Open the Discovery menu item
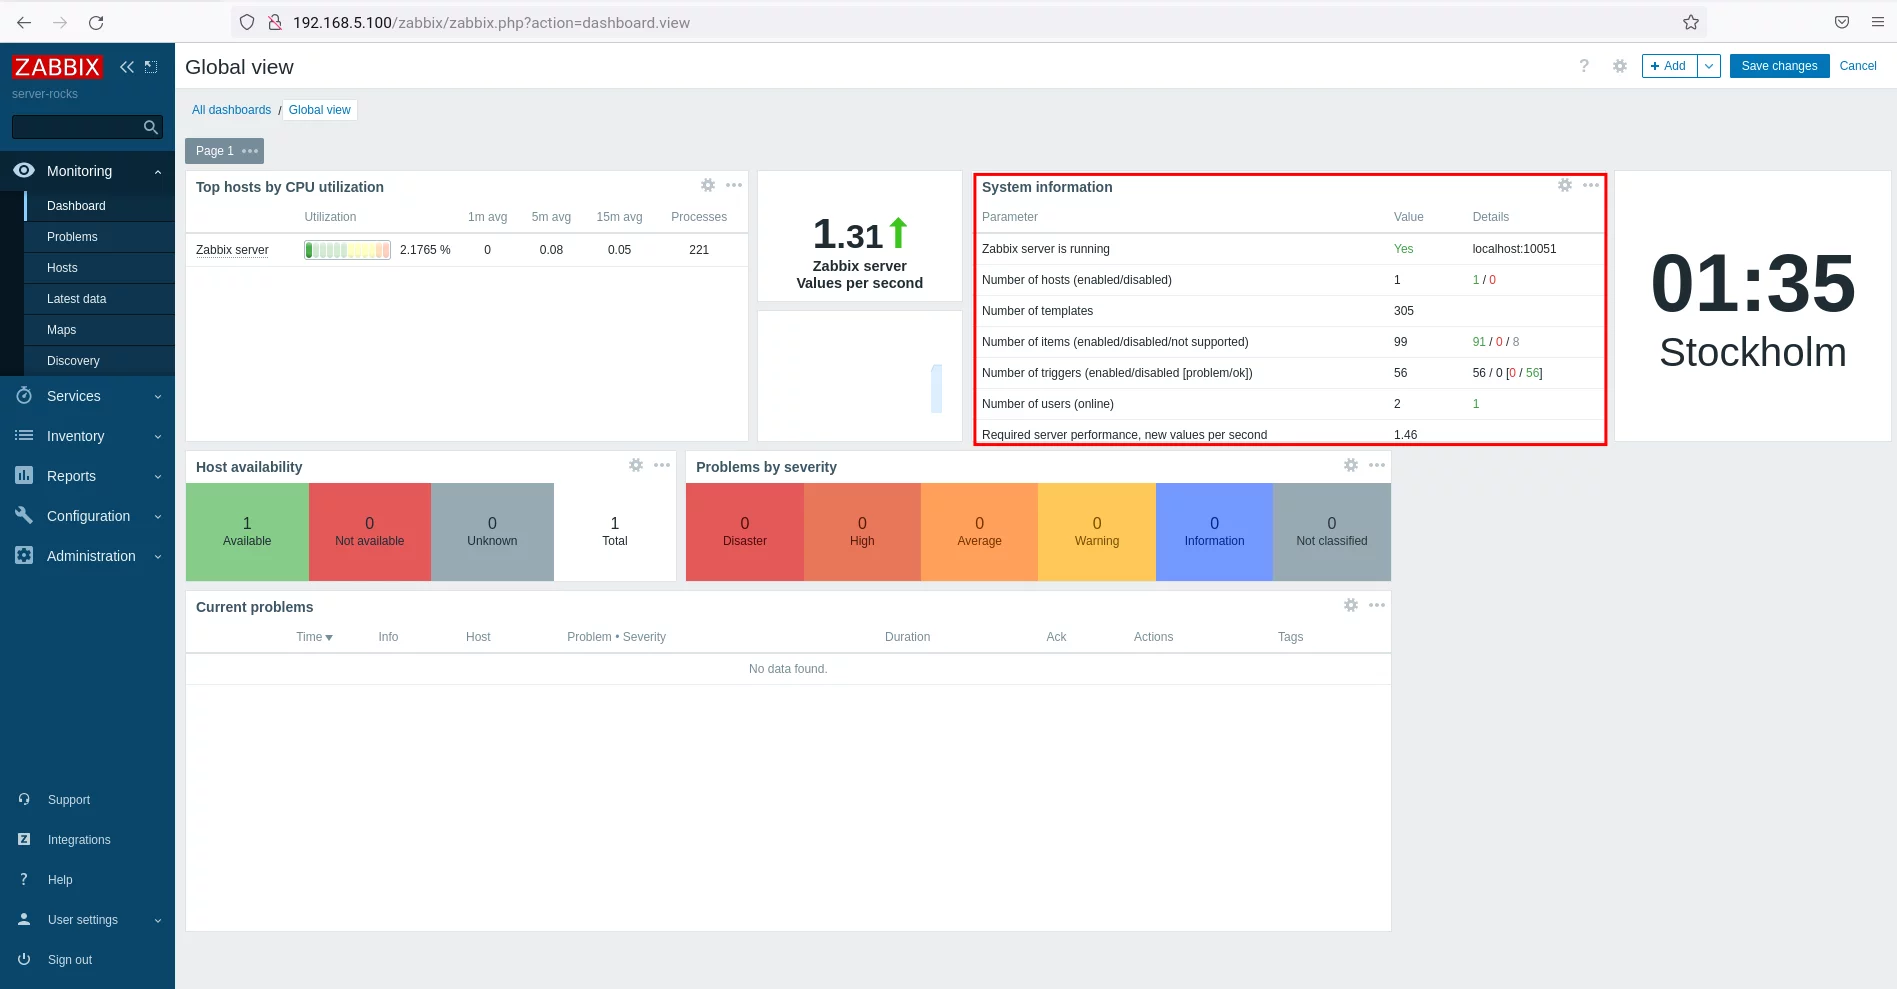Image resolution: width=1897 pixels, height=989 pixels. click(100, 361)
